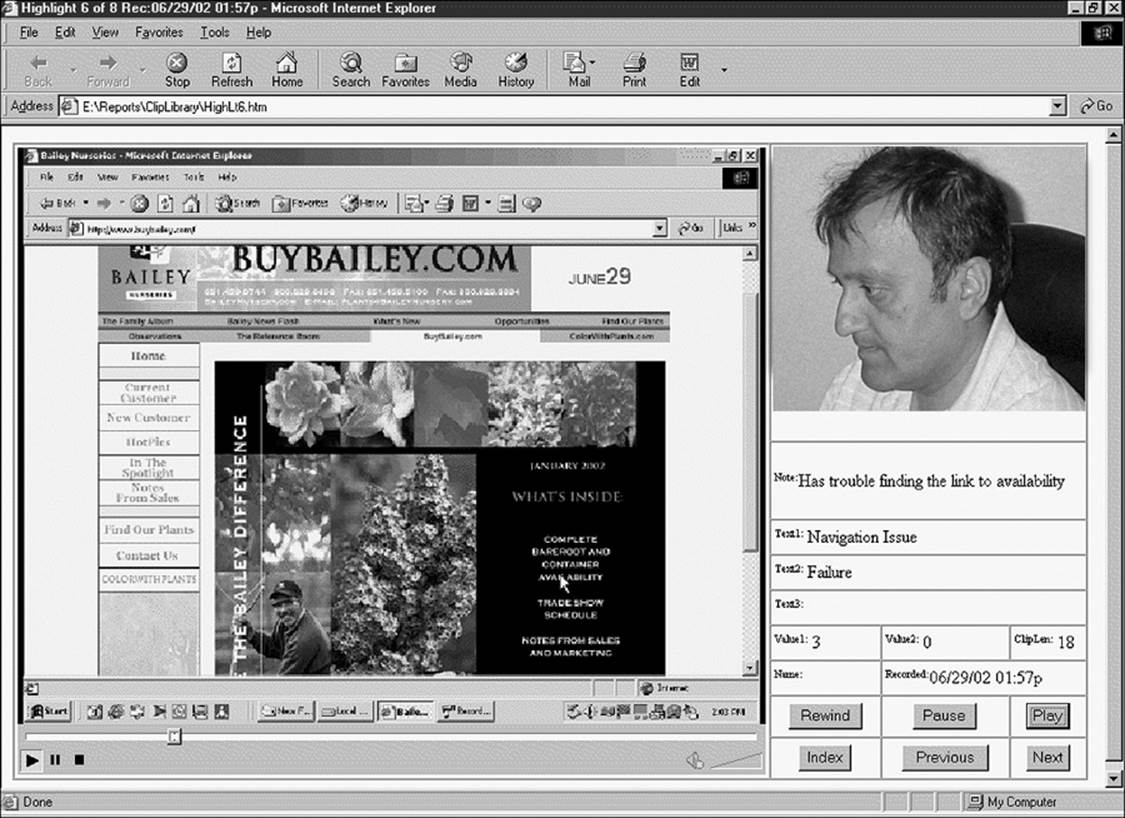Click the 'Done' status bar text
Image resolution: width=1125 pixels, height=818 pixels.
(37, 801)
